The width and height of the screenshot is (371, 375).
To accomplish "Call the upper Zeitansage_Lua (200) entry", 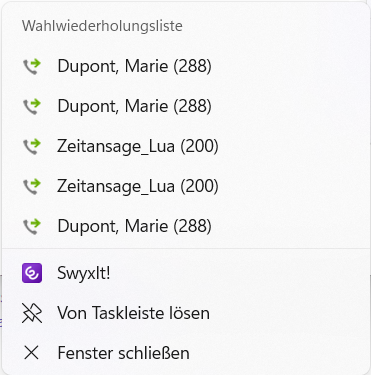I will pos(185,146).
